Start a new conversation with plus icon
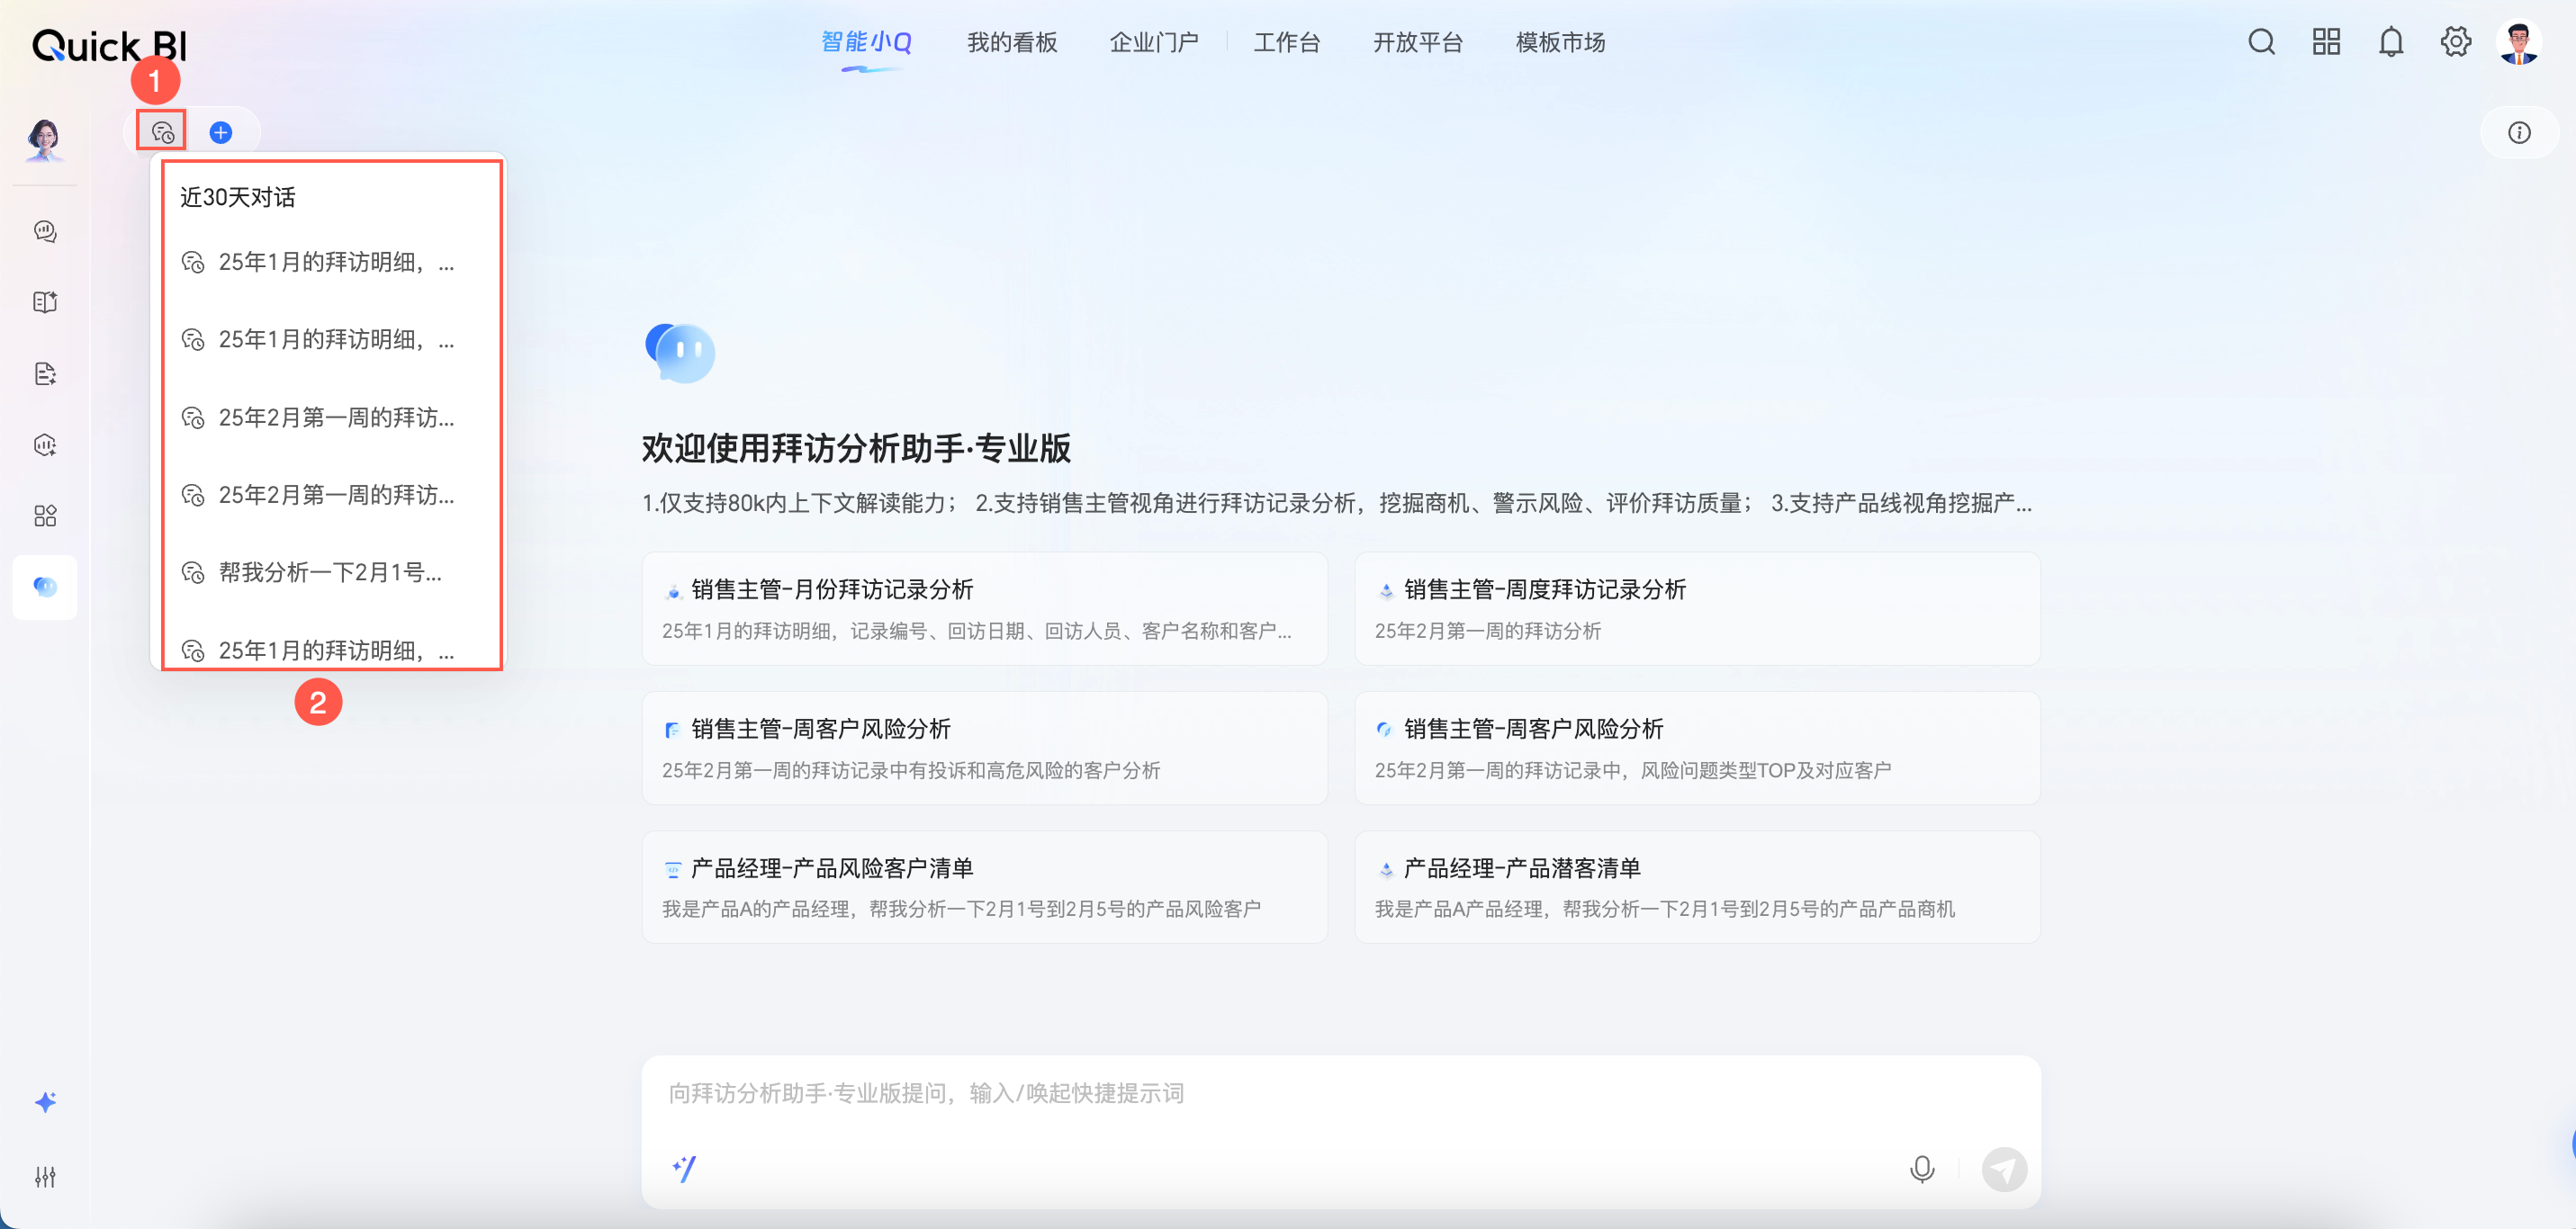 tap(221, 132)
